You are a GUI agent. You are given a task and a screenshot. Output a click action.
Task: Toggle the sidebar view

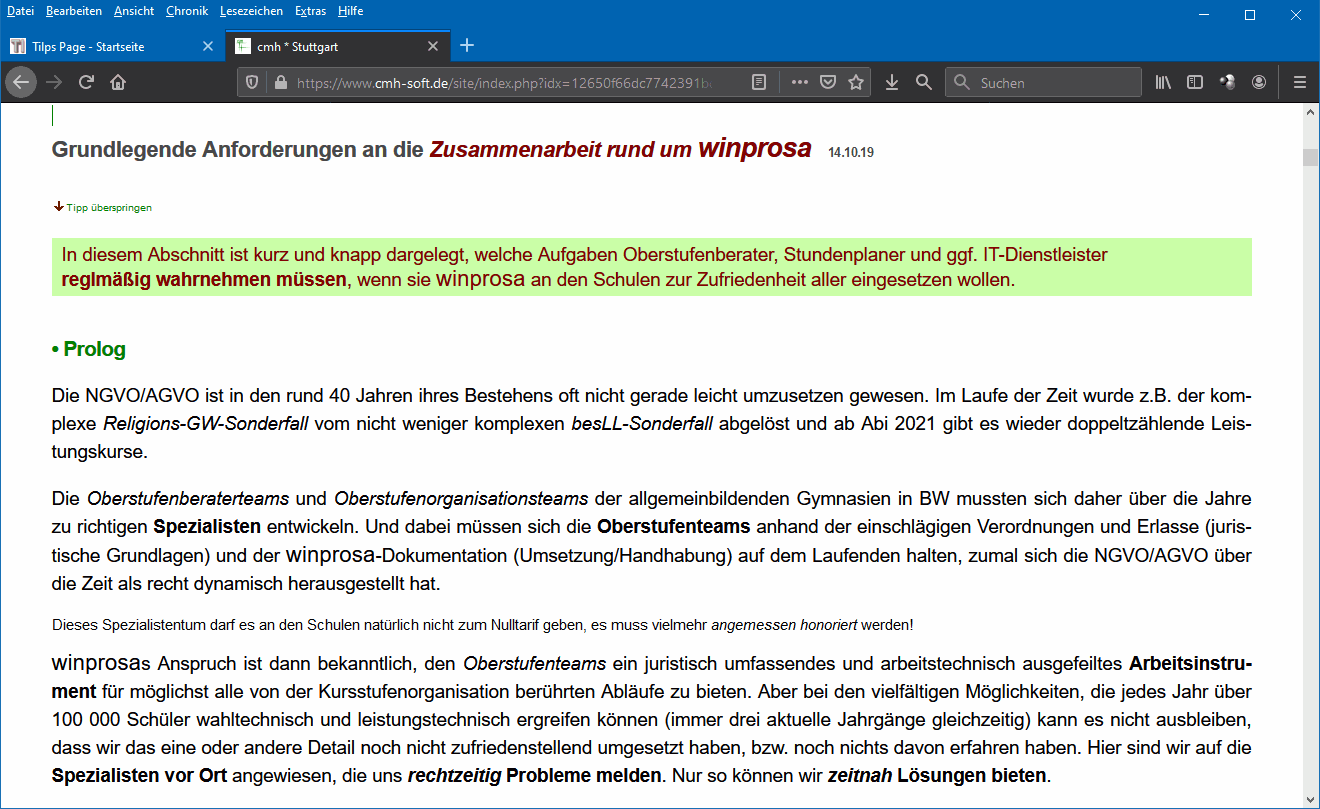[x=1194, y=82]
